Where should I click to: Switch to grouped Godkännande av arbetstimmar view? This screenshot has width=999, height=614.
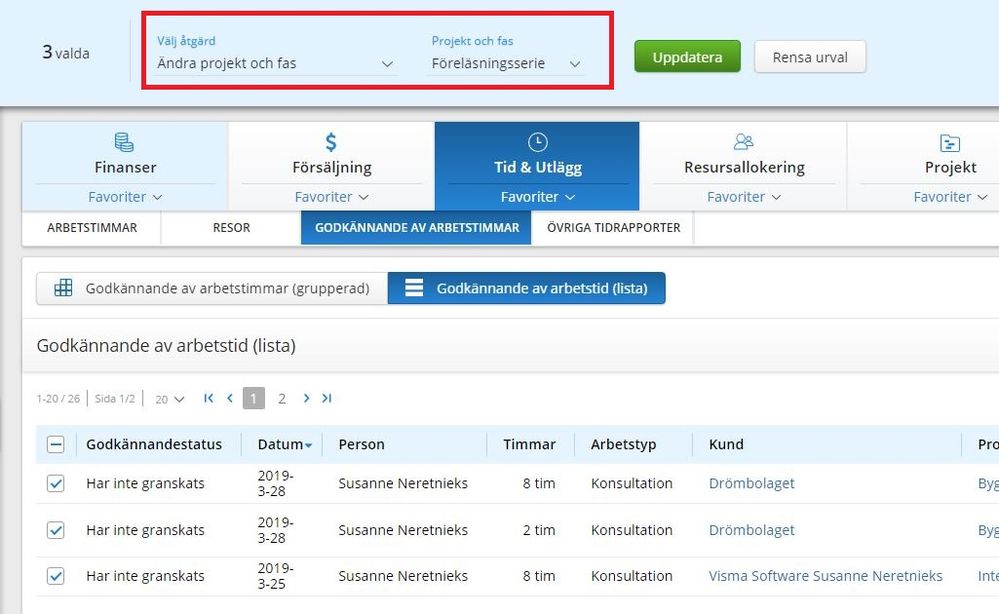coord(212,289)
